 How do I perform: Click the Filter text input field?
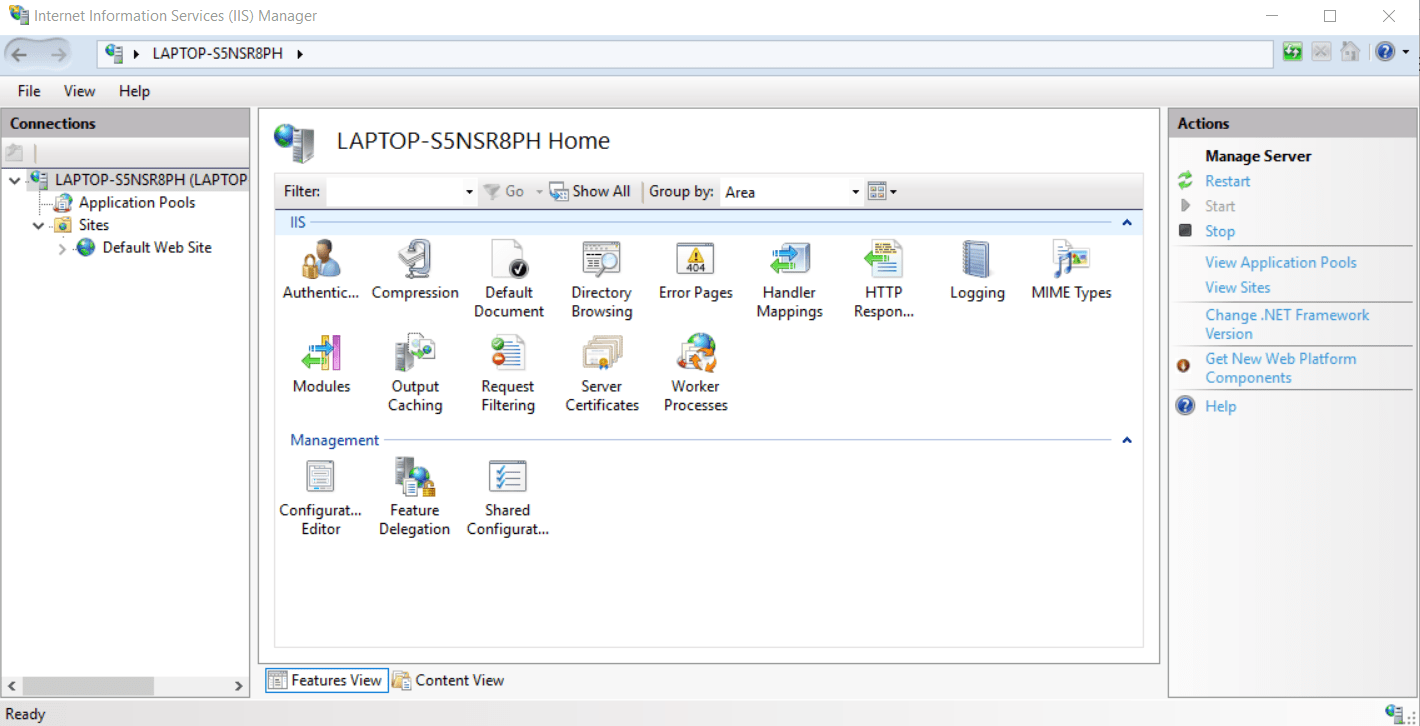click(395, 192)
